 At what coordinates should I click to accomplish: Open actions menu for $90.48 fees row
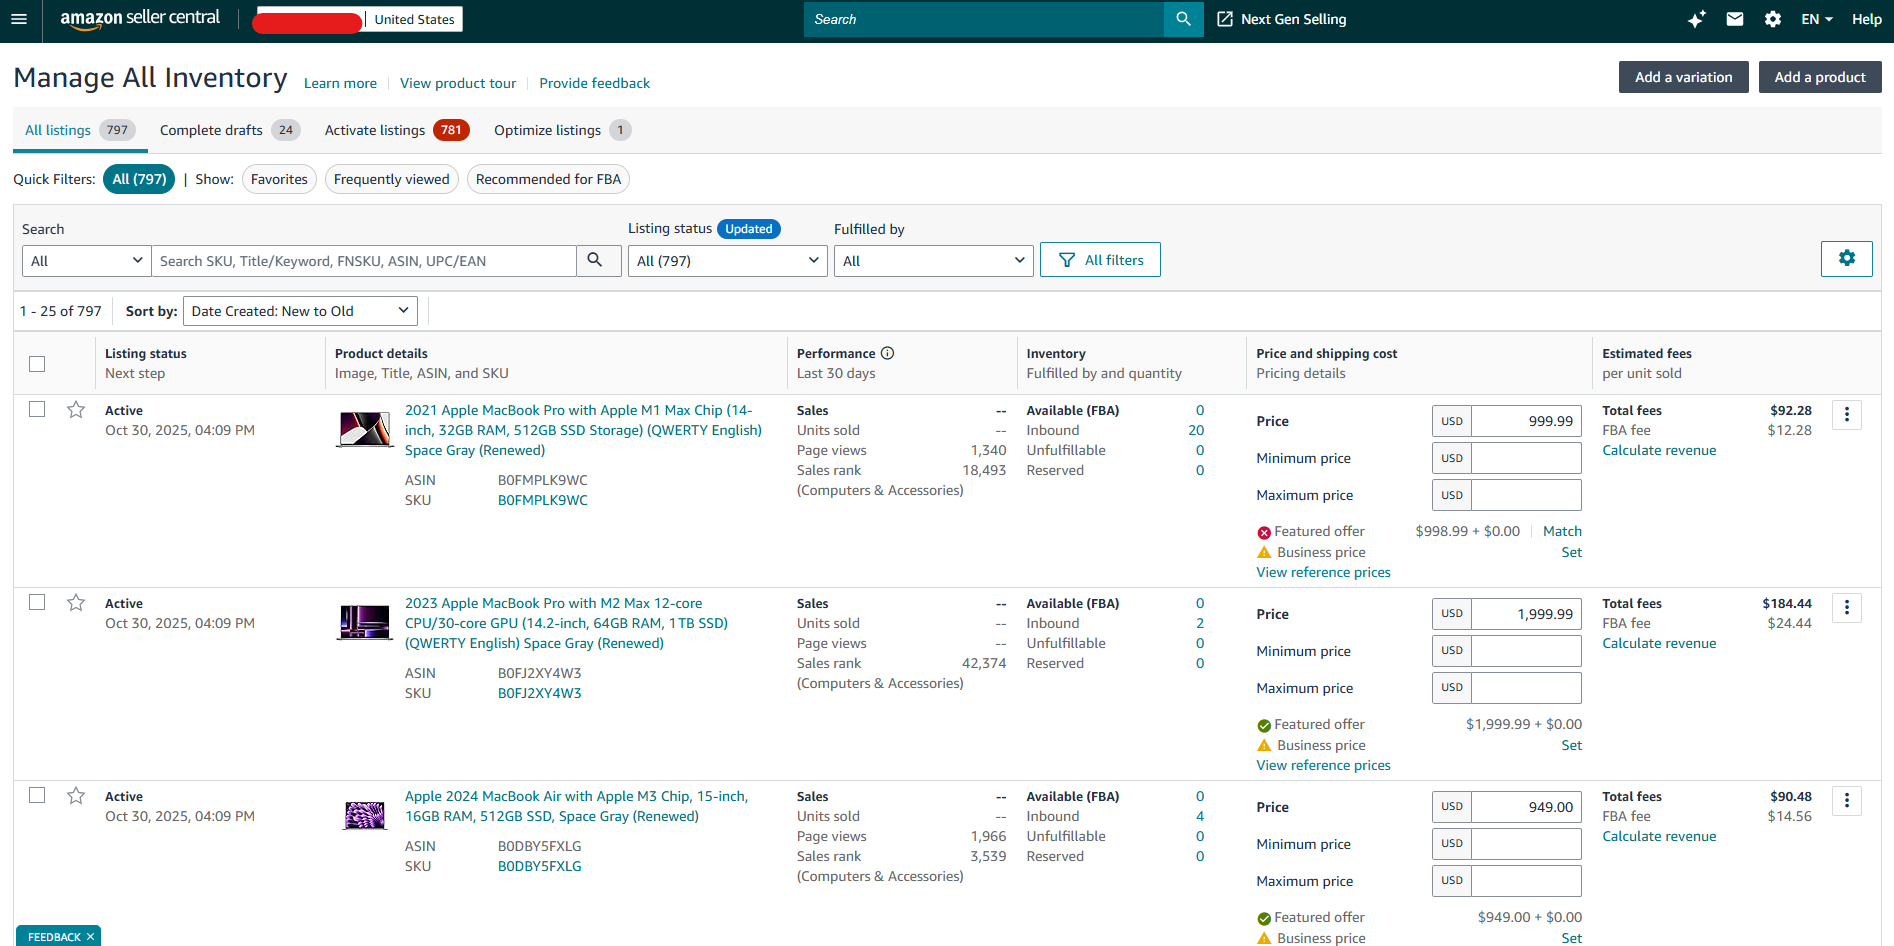coord(1846,800)
